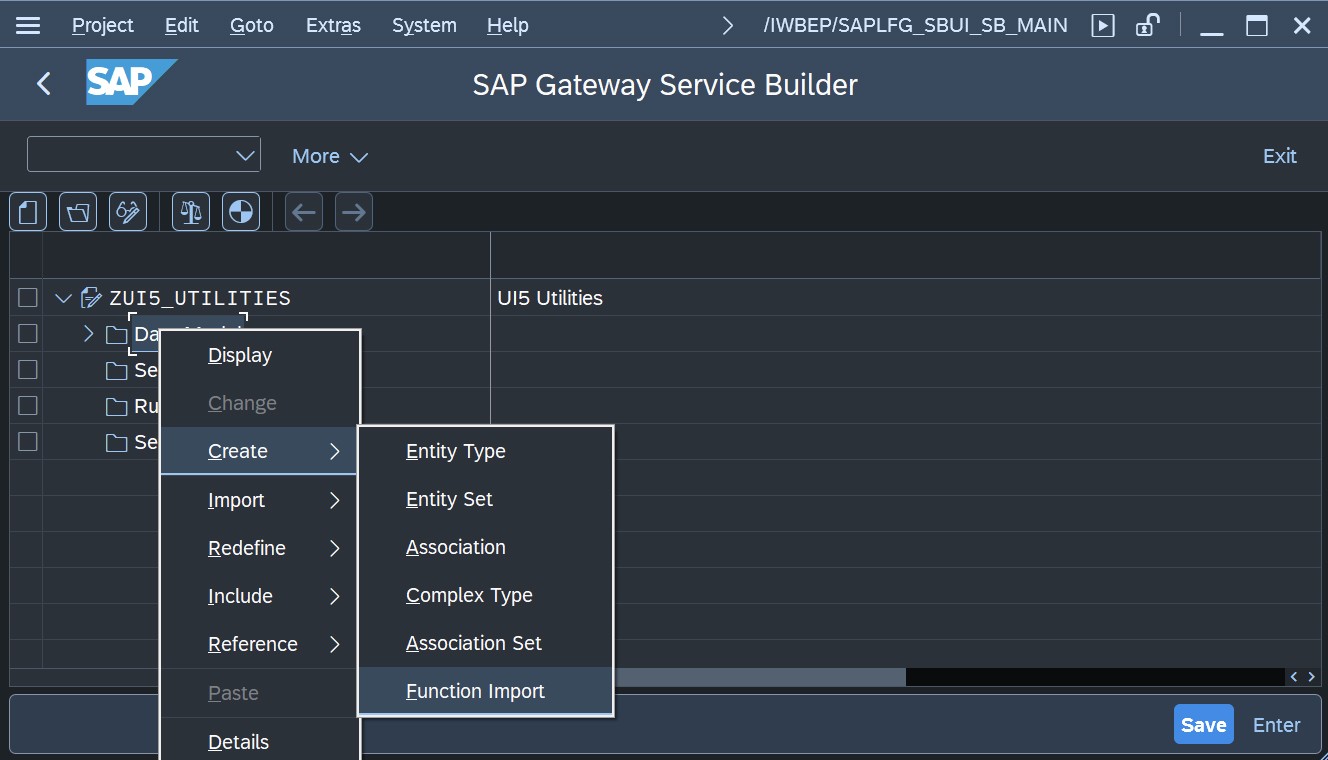Create a new Entity Set
This screenshot has width=1328, height=760.
coord(485,499)
